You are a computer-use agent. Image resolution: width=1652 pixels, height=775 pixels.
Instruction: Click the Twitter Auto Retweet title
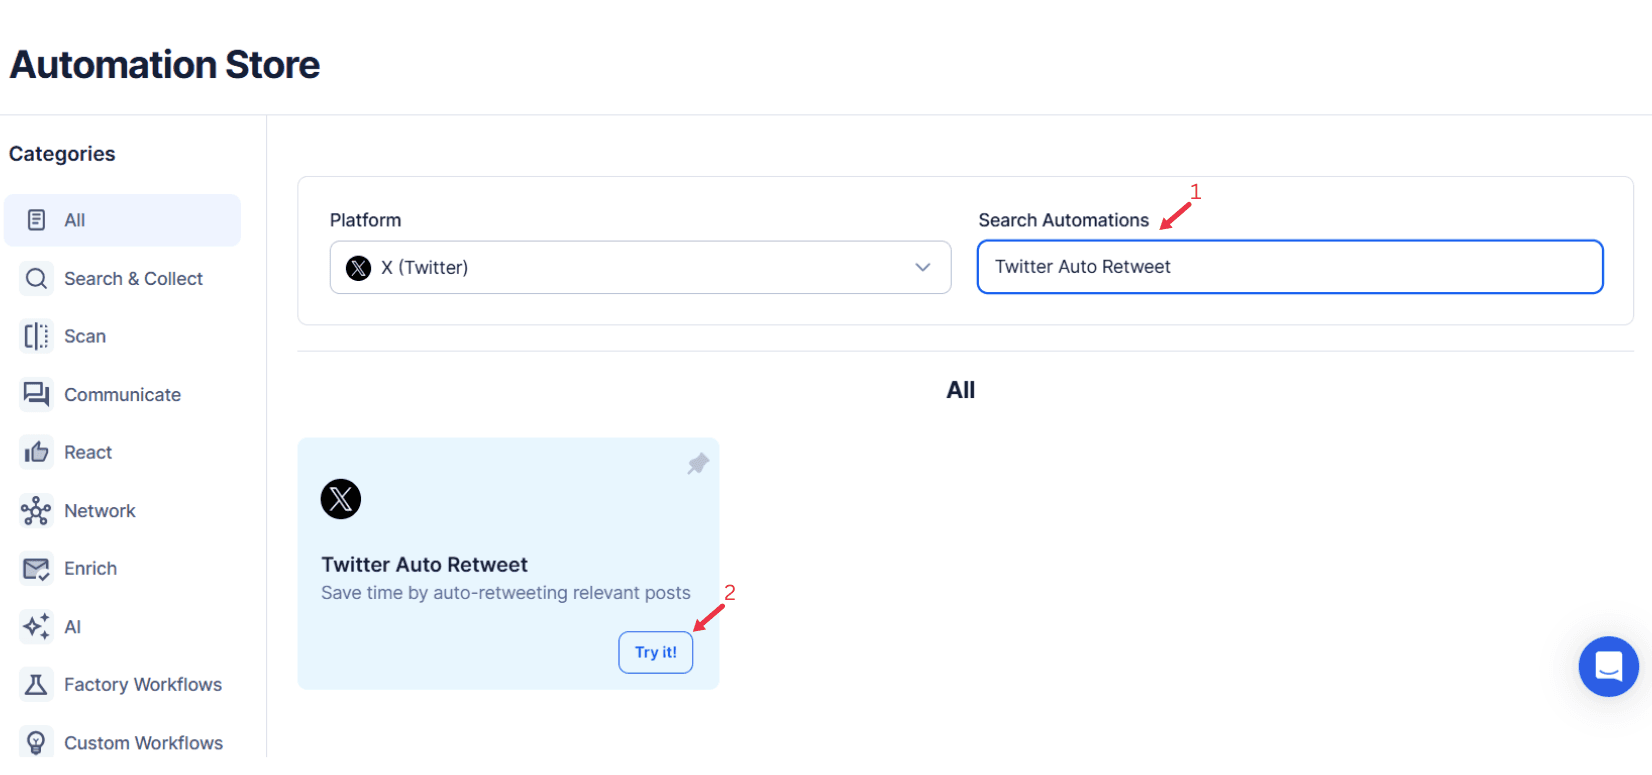coord(424,564)
